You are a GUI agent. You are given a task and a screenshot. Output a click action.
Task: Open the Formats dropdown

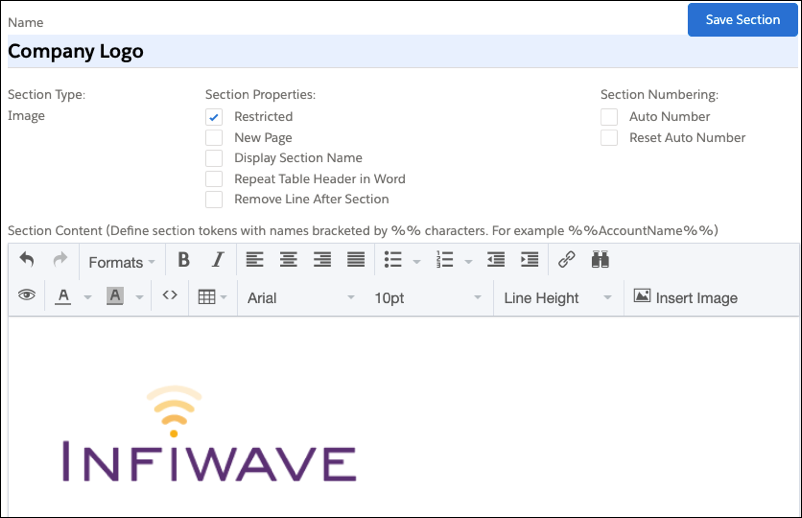tap(122, 262)
